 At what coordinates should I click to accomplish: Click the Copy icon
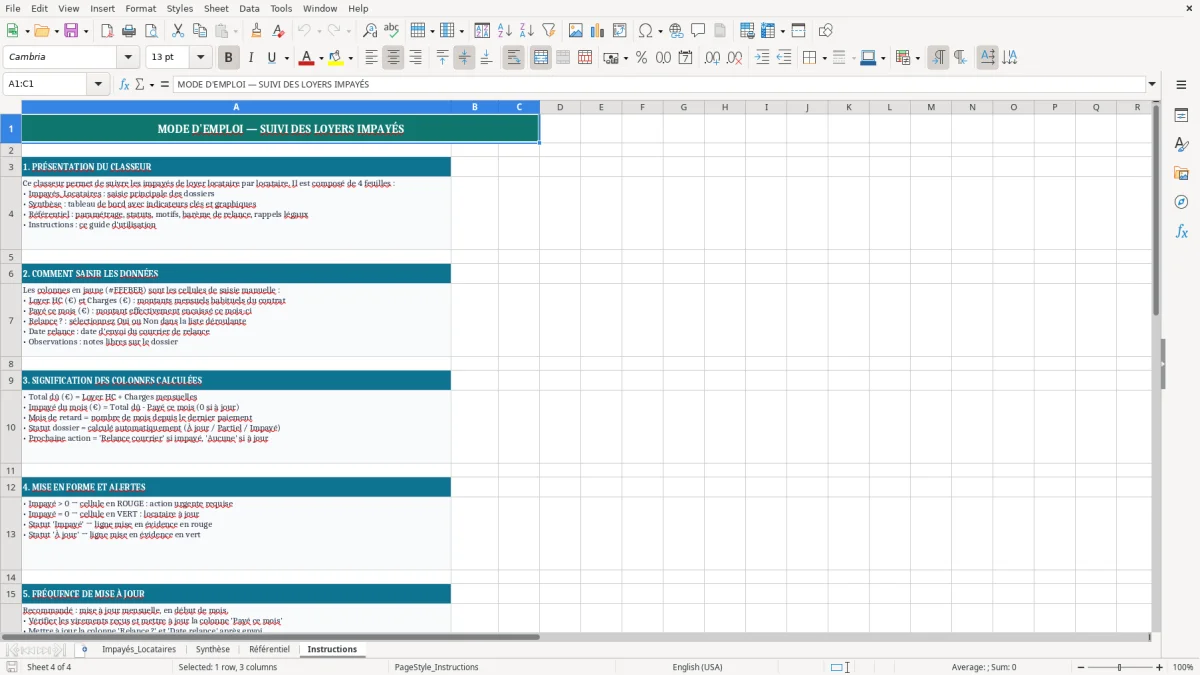[x=200, y=31]
